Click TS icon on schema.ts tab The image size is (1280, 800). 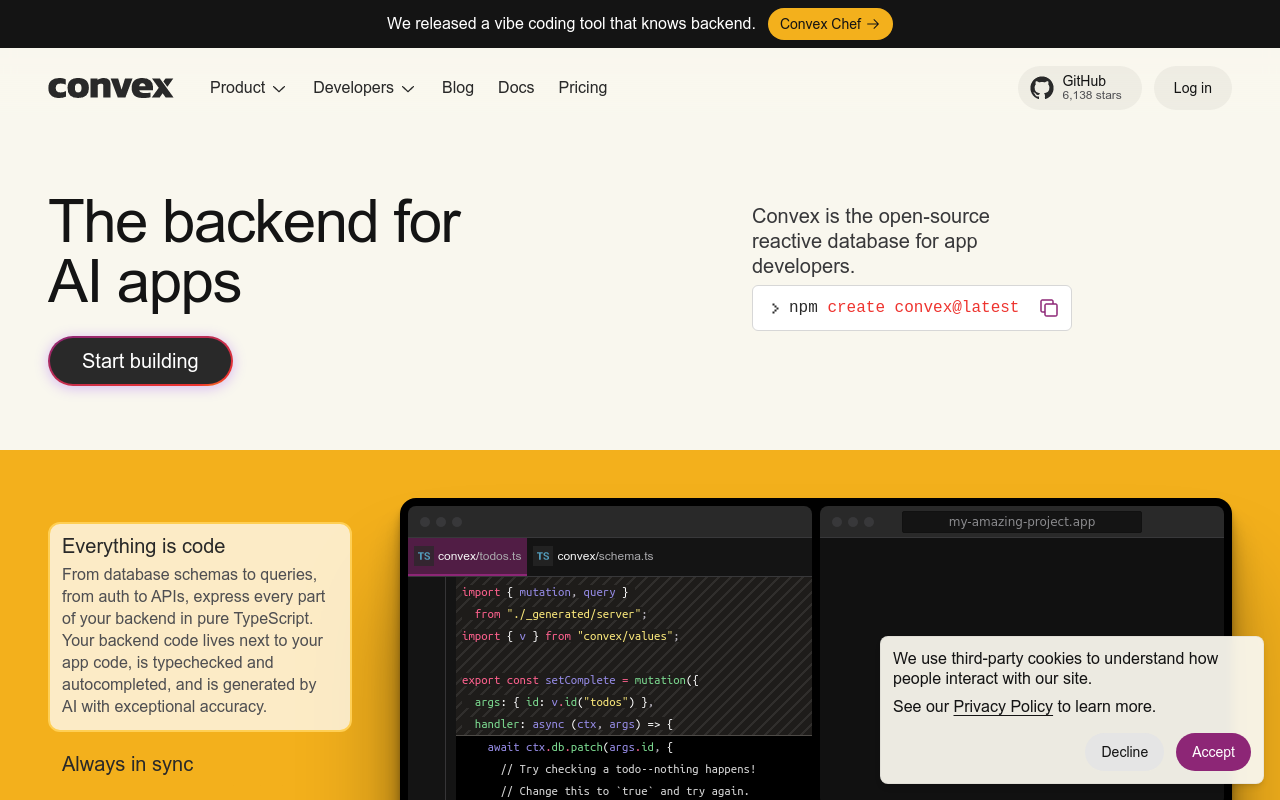pos(543,556)
